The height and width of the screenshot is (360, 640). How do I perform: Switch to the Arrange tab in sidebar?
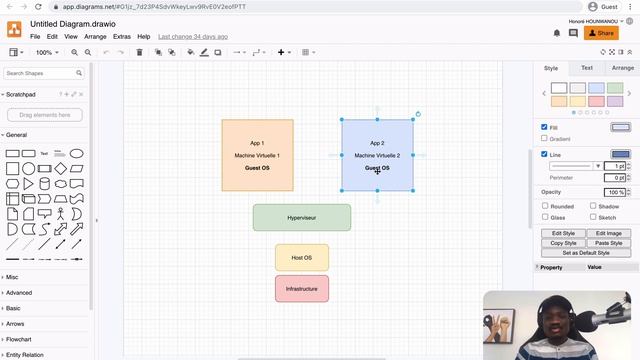[623, 68]
